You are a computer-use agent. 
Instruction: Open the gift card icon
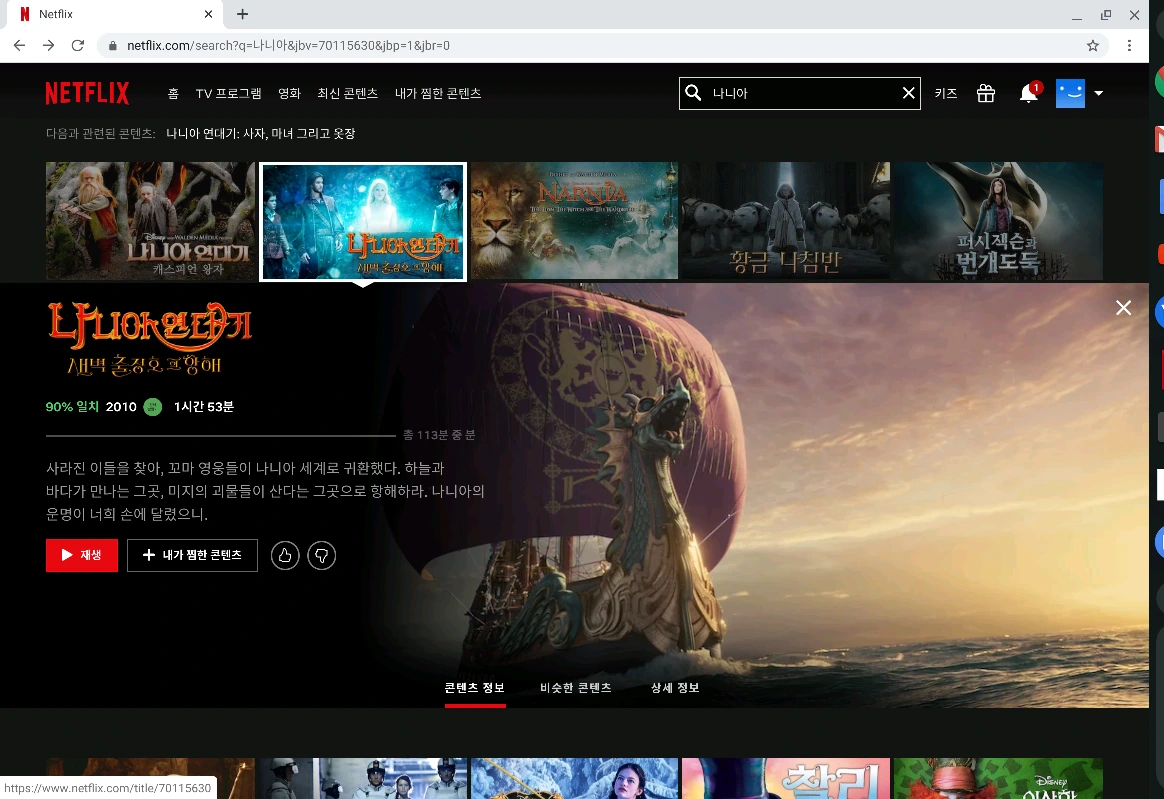[985, 93]
